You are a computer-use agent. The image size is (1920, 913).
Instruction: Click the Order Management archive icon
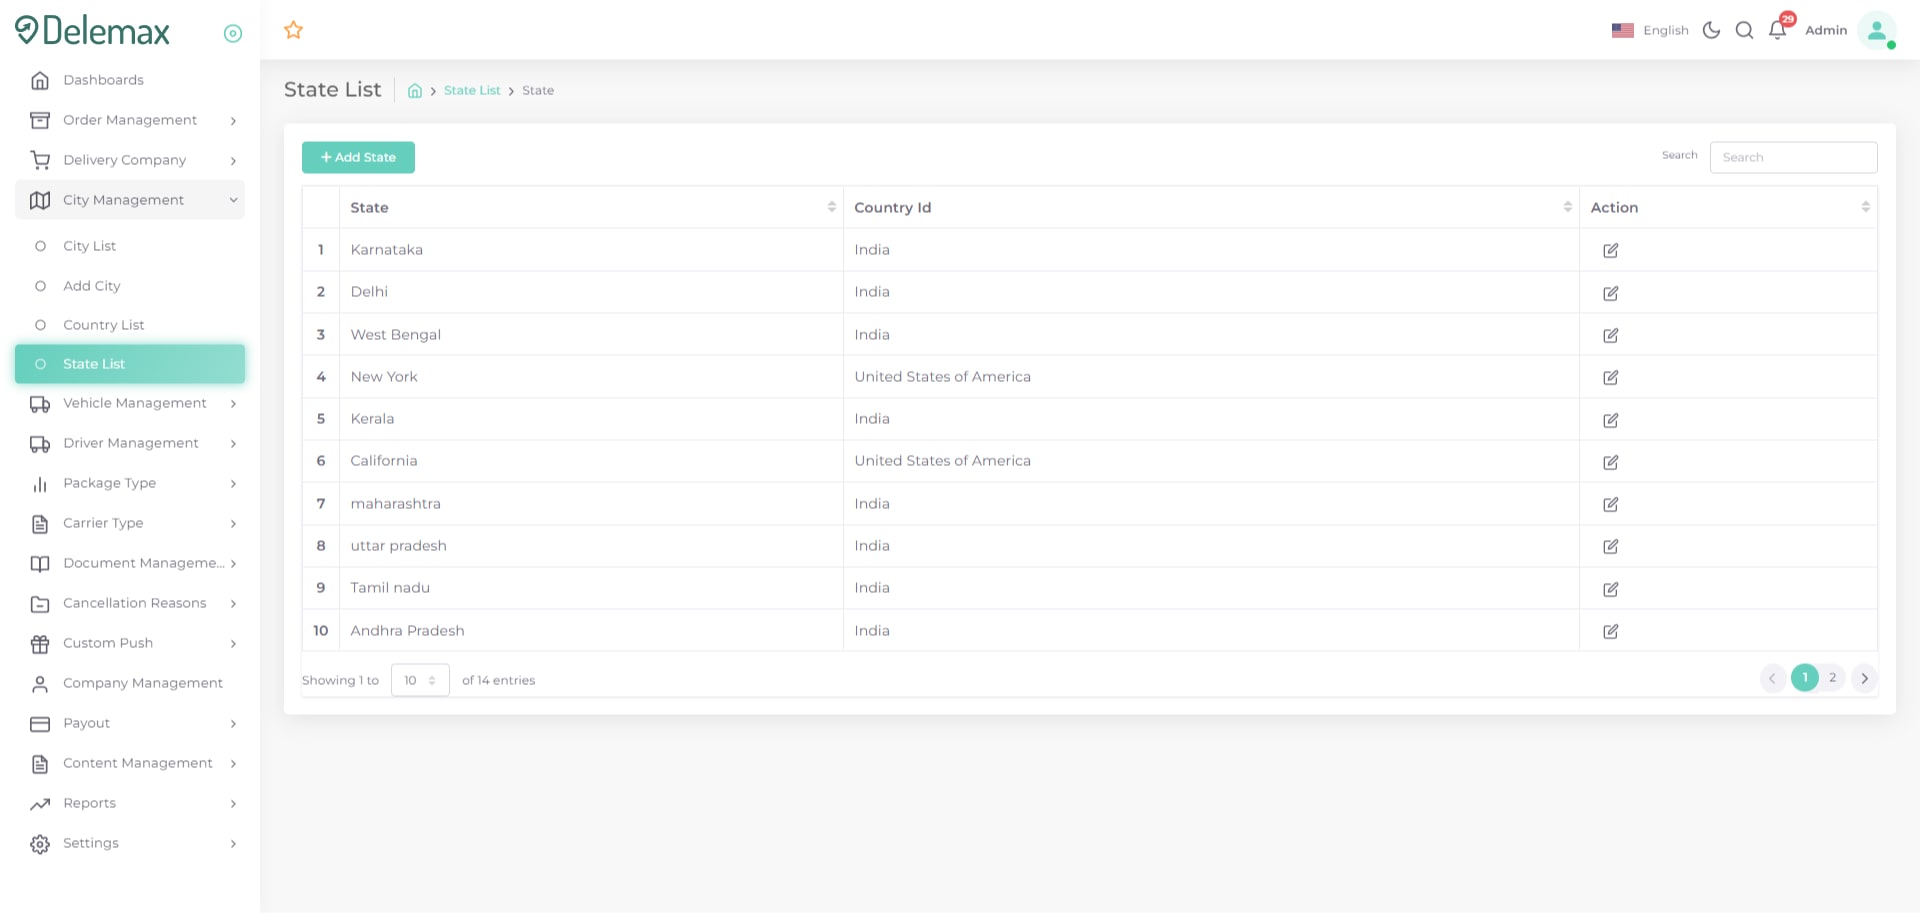(x=40, y=120)
